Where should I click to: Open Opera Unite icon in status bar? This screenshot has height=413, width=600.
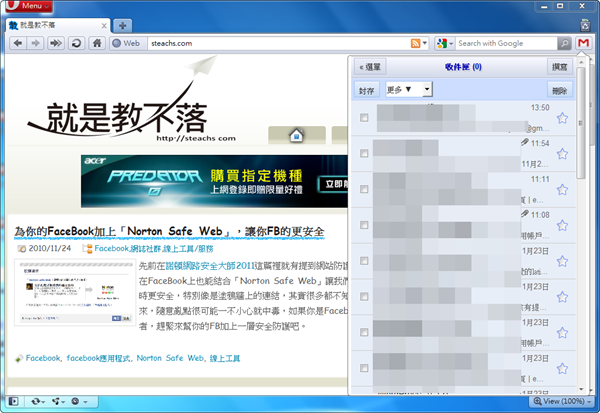[x=58, y=401]
